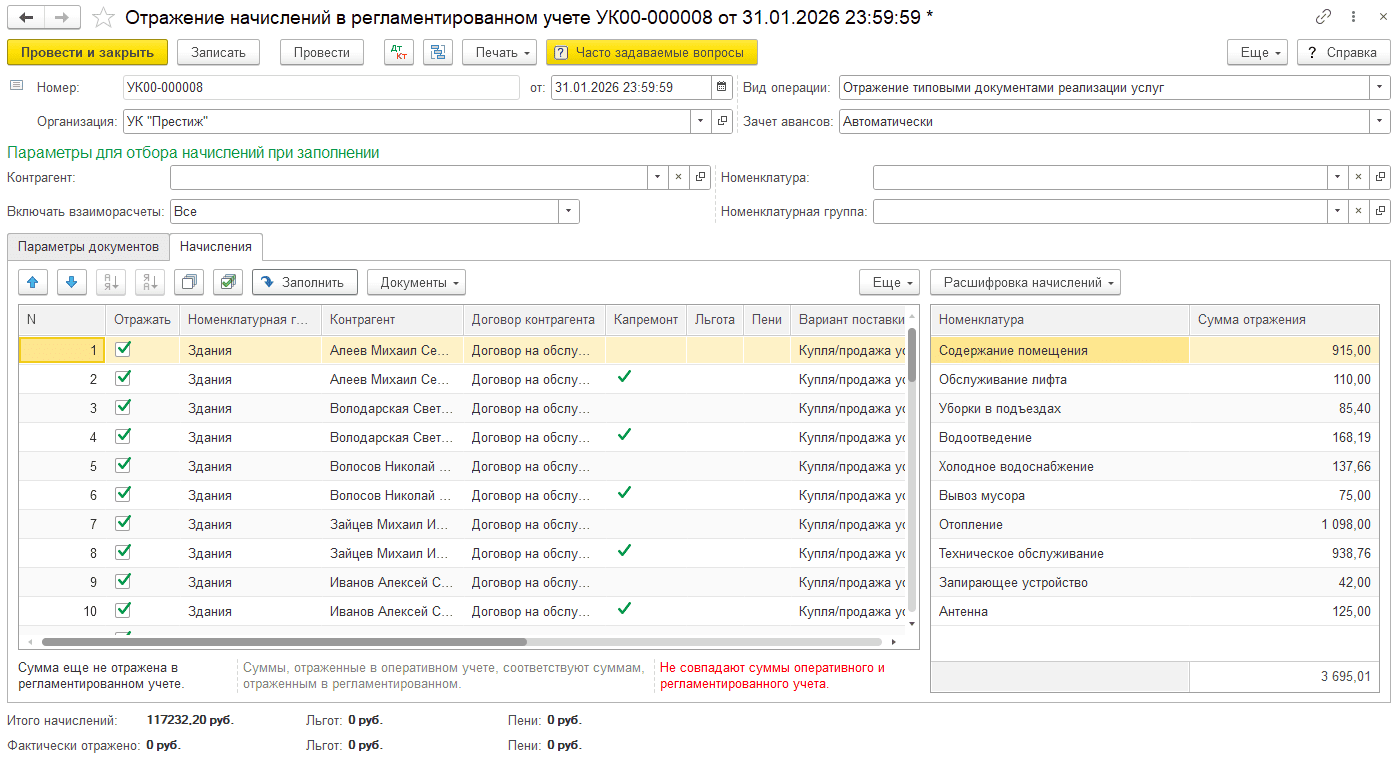This screenshot has height=758, width=1395.
Task: Expand Включать взаиморасчеты dropdown list
Action: [569, 212]
